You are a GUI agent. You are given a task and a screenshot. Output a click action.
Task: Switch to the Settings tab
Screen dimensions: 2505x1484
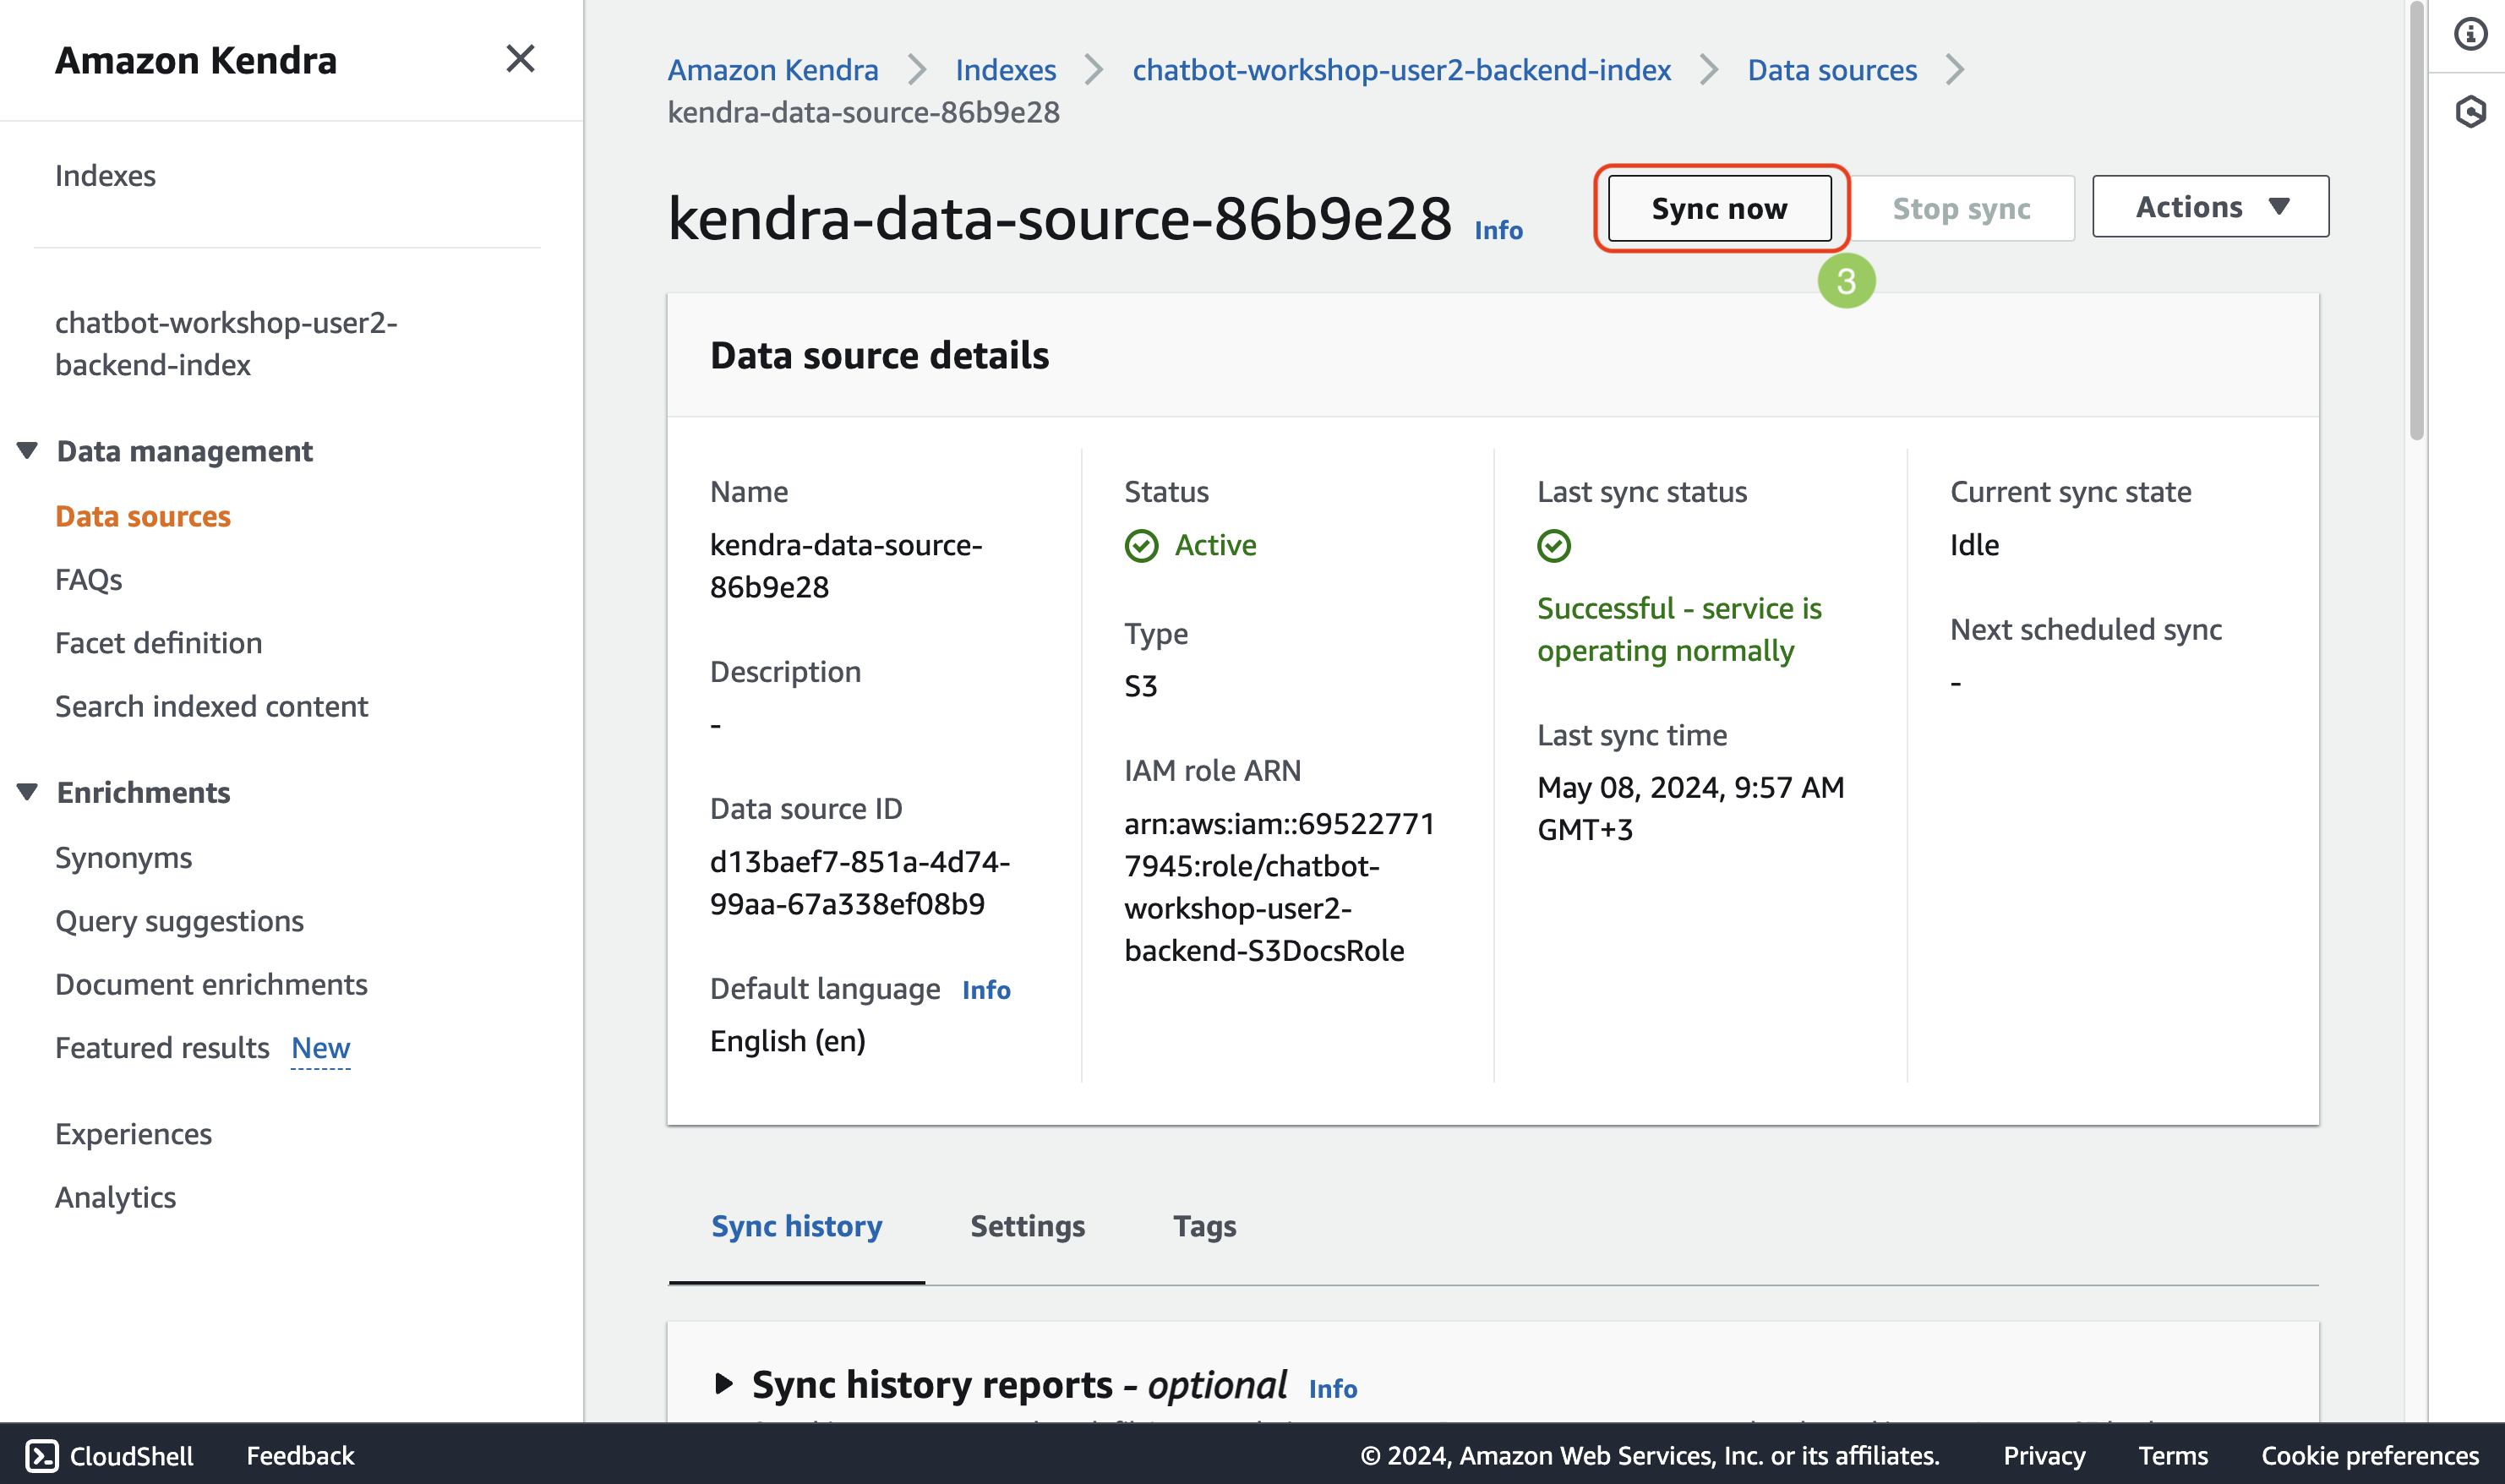coord(1027,1226)
